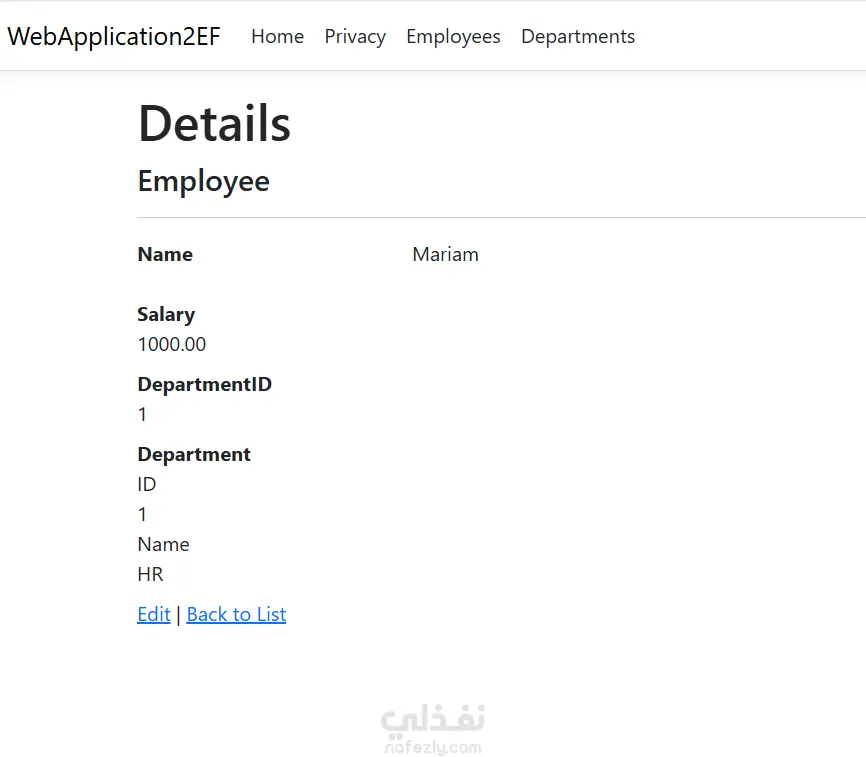866x757 pixels.
Task: Open the WebApplication2EF brand link
Action: (x=114, y=36)
